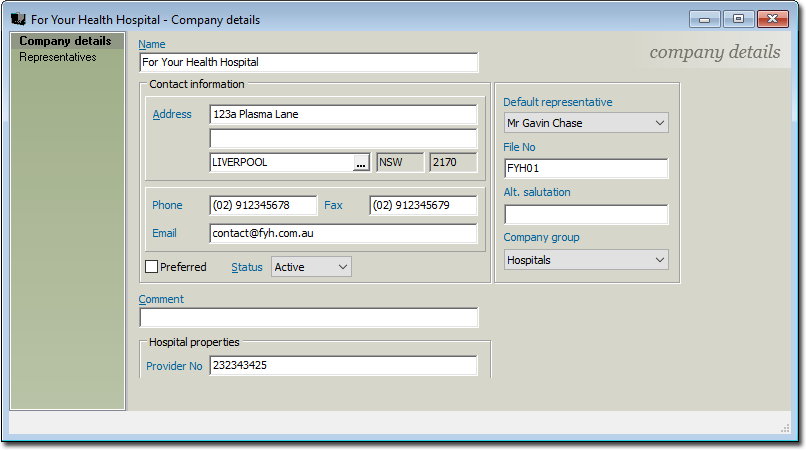Screen dimensions: 806x450
Task: Select the Email input field
Action: tap(343, 233)
